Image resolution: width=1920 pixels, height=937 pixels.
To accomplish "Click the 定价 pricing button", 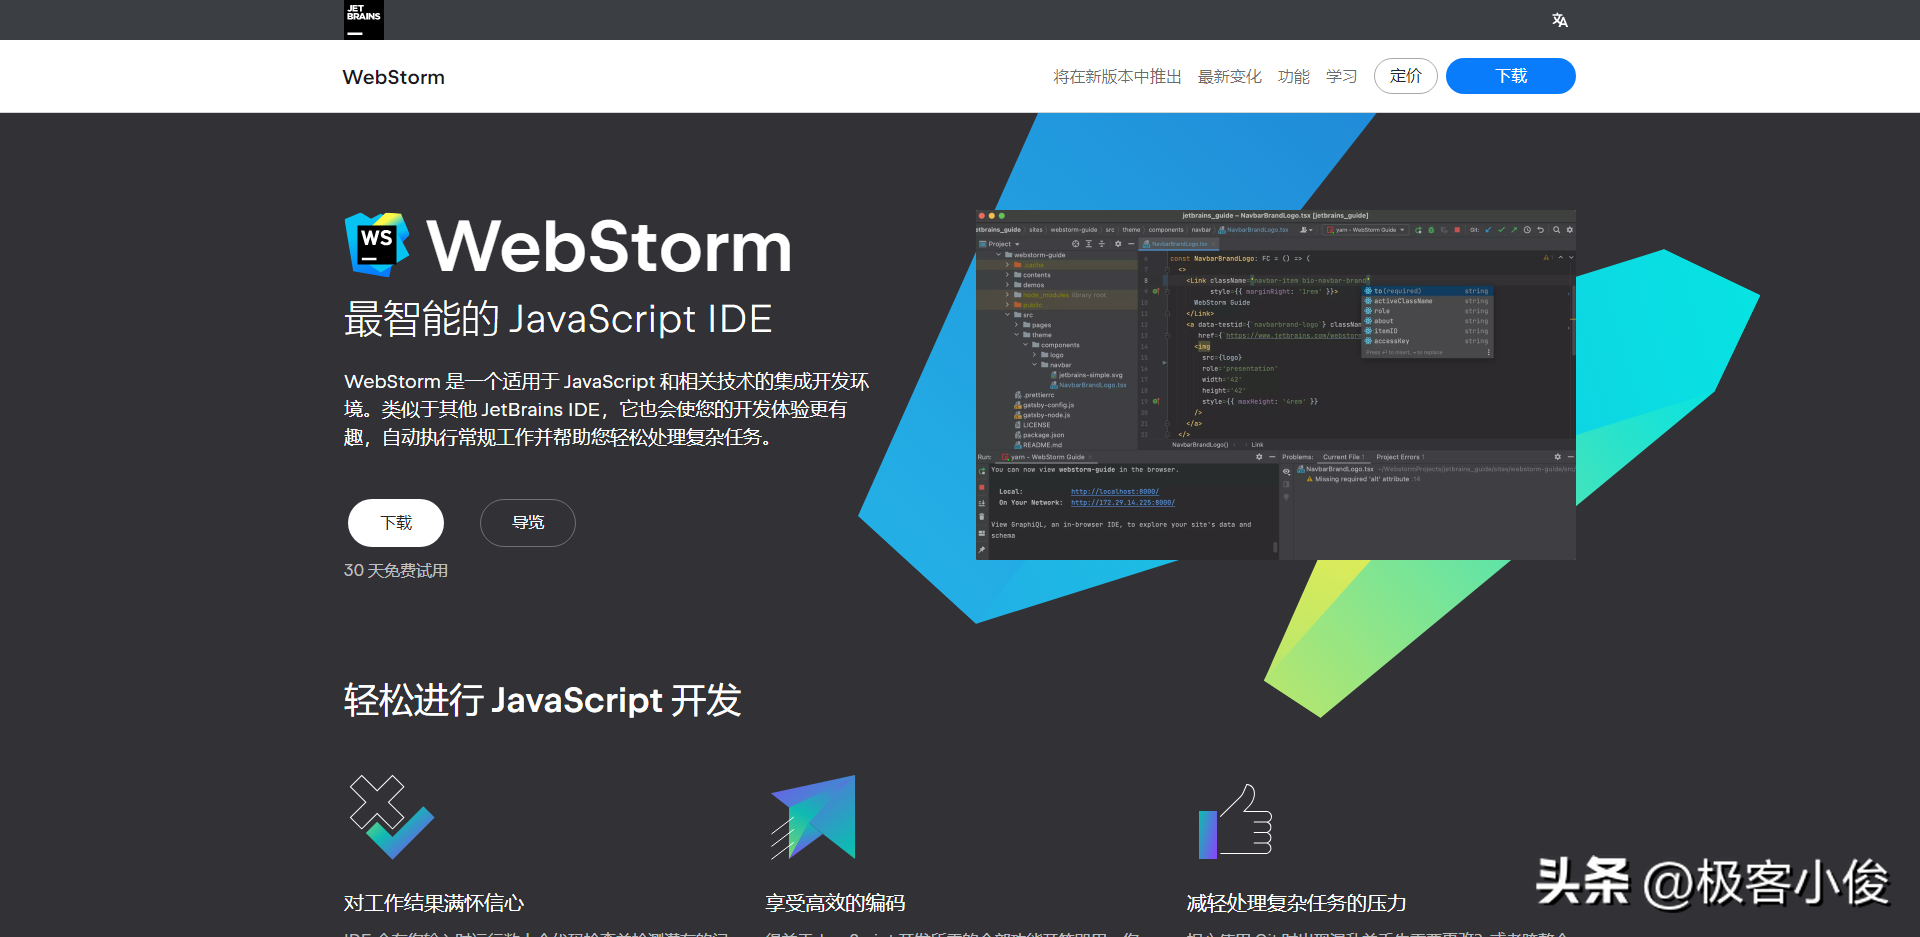I will pyautogui.click(x=1406, y=76).
